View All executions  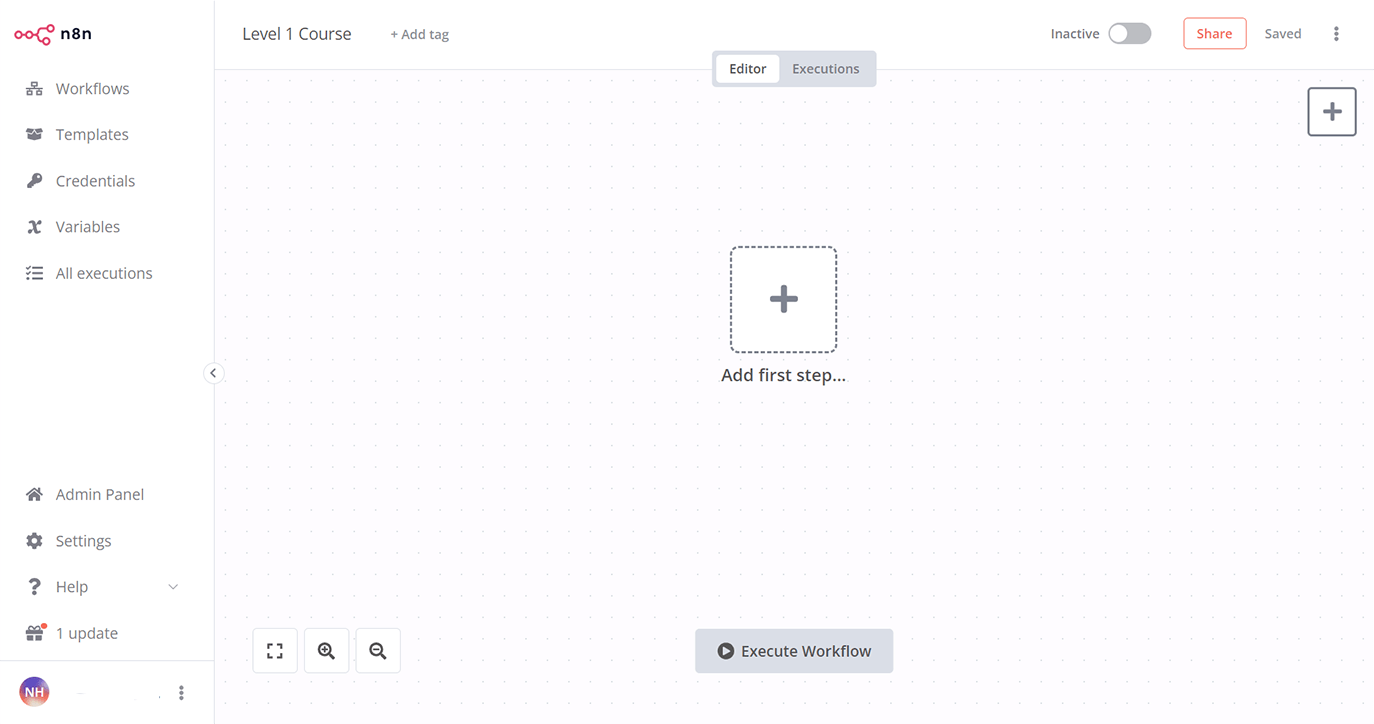tap(103, 272)
